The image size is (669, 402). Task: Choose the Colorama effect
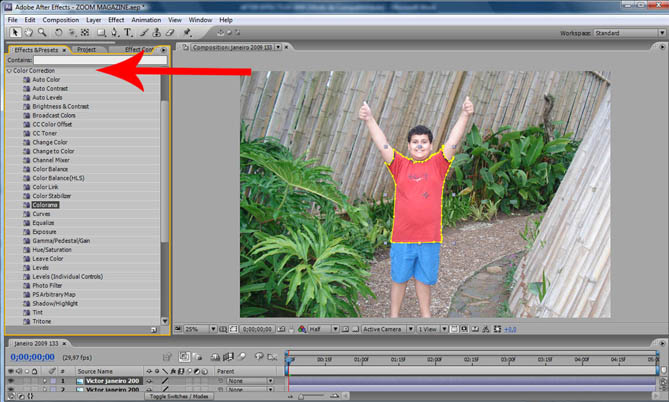pos(44,204)
